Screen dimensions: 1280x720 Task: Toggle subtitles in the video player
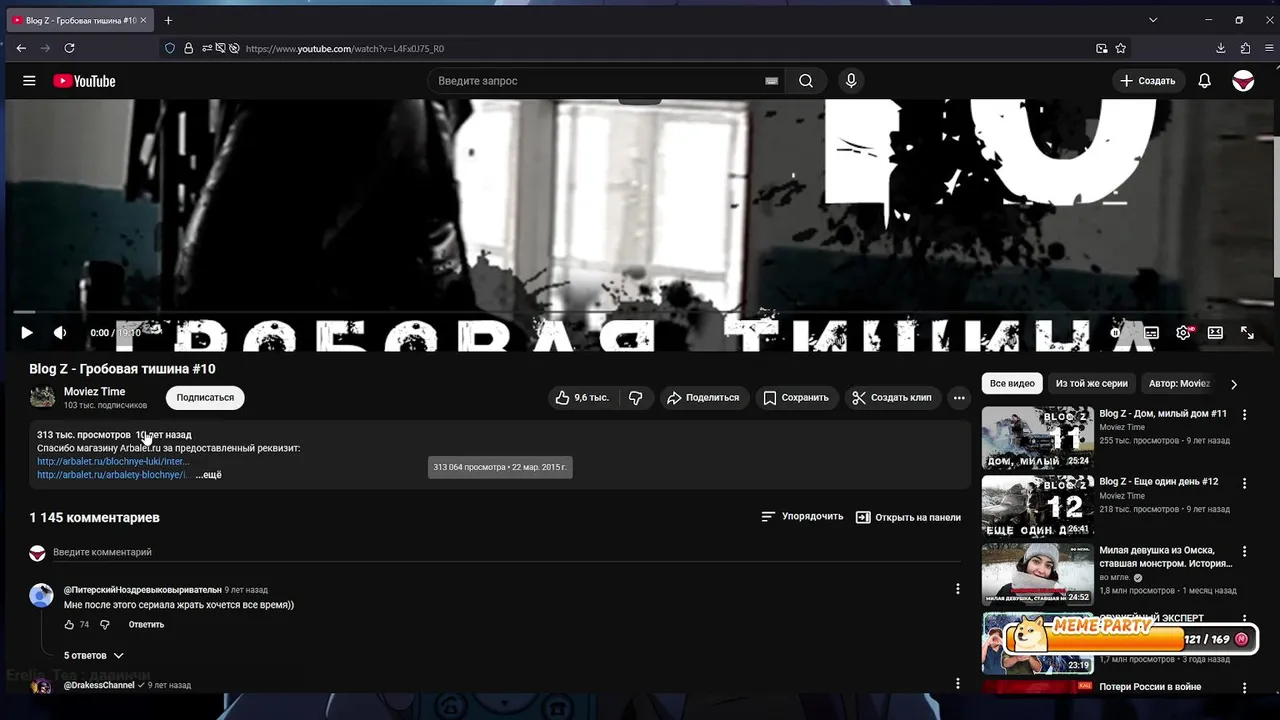(x=1151, y=333)
